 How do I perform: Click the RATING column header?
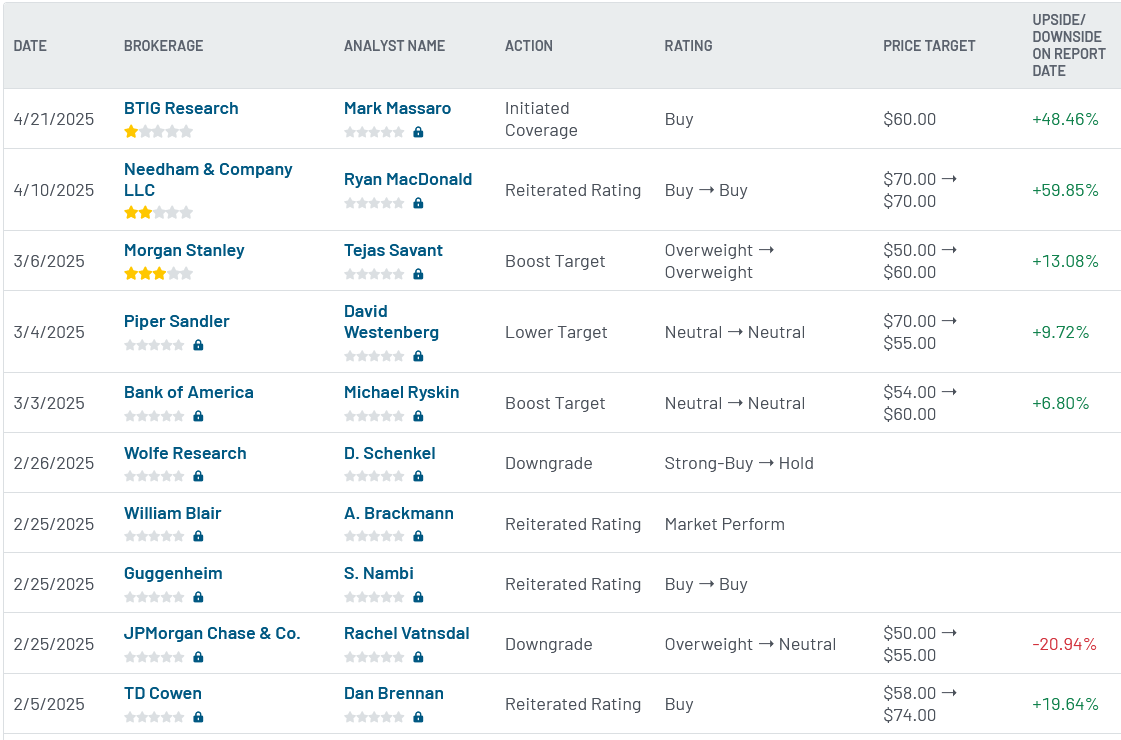point(688,46)
